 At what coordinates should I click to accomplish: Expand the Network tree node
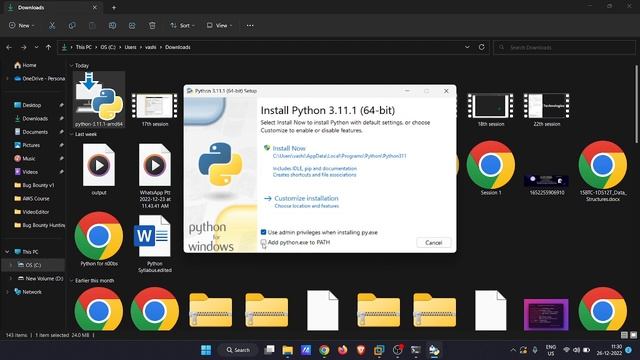point(7,292)
